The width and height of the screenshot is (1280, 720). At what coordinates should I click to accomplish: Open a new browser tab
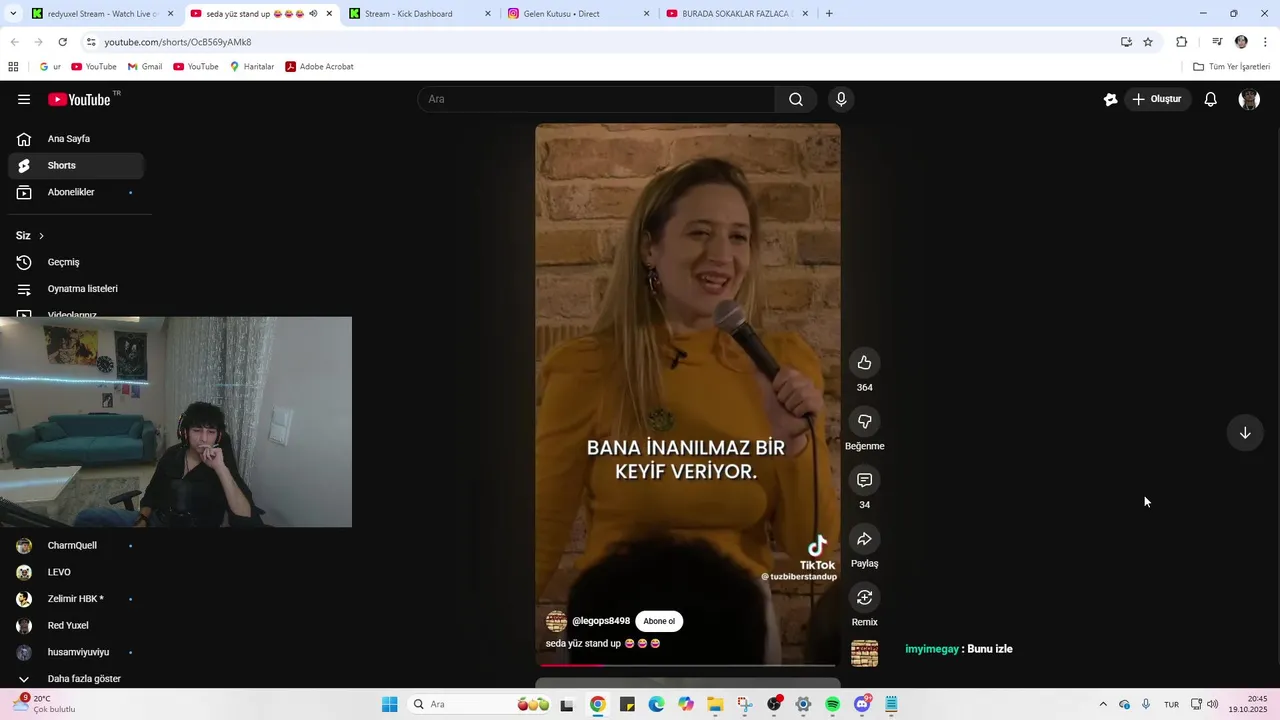pos(829,14)
